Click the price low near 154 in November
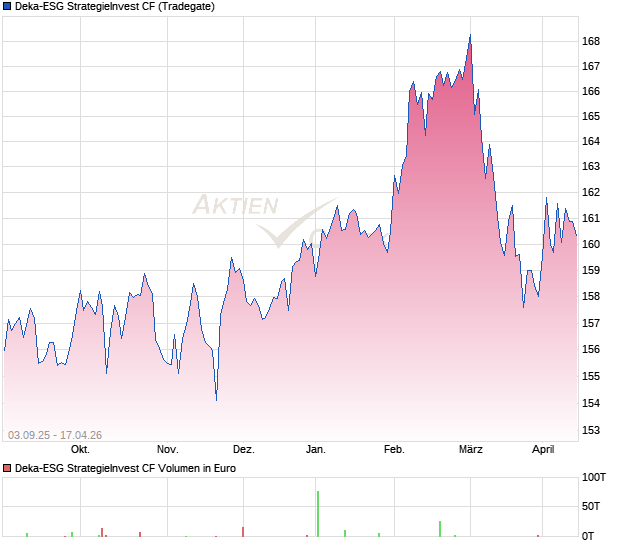Screen dimensions: 620x546 (217, 400)
